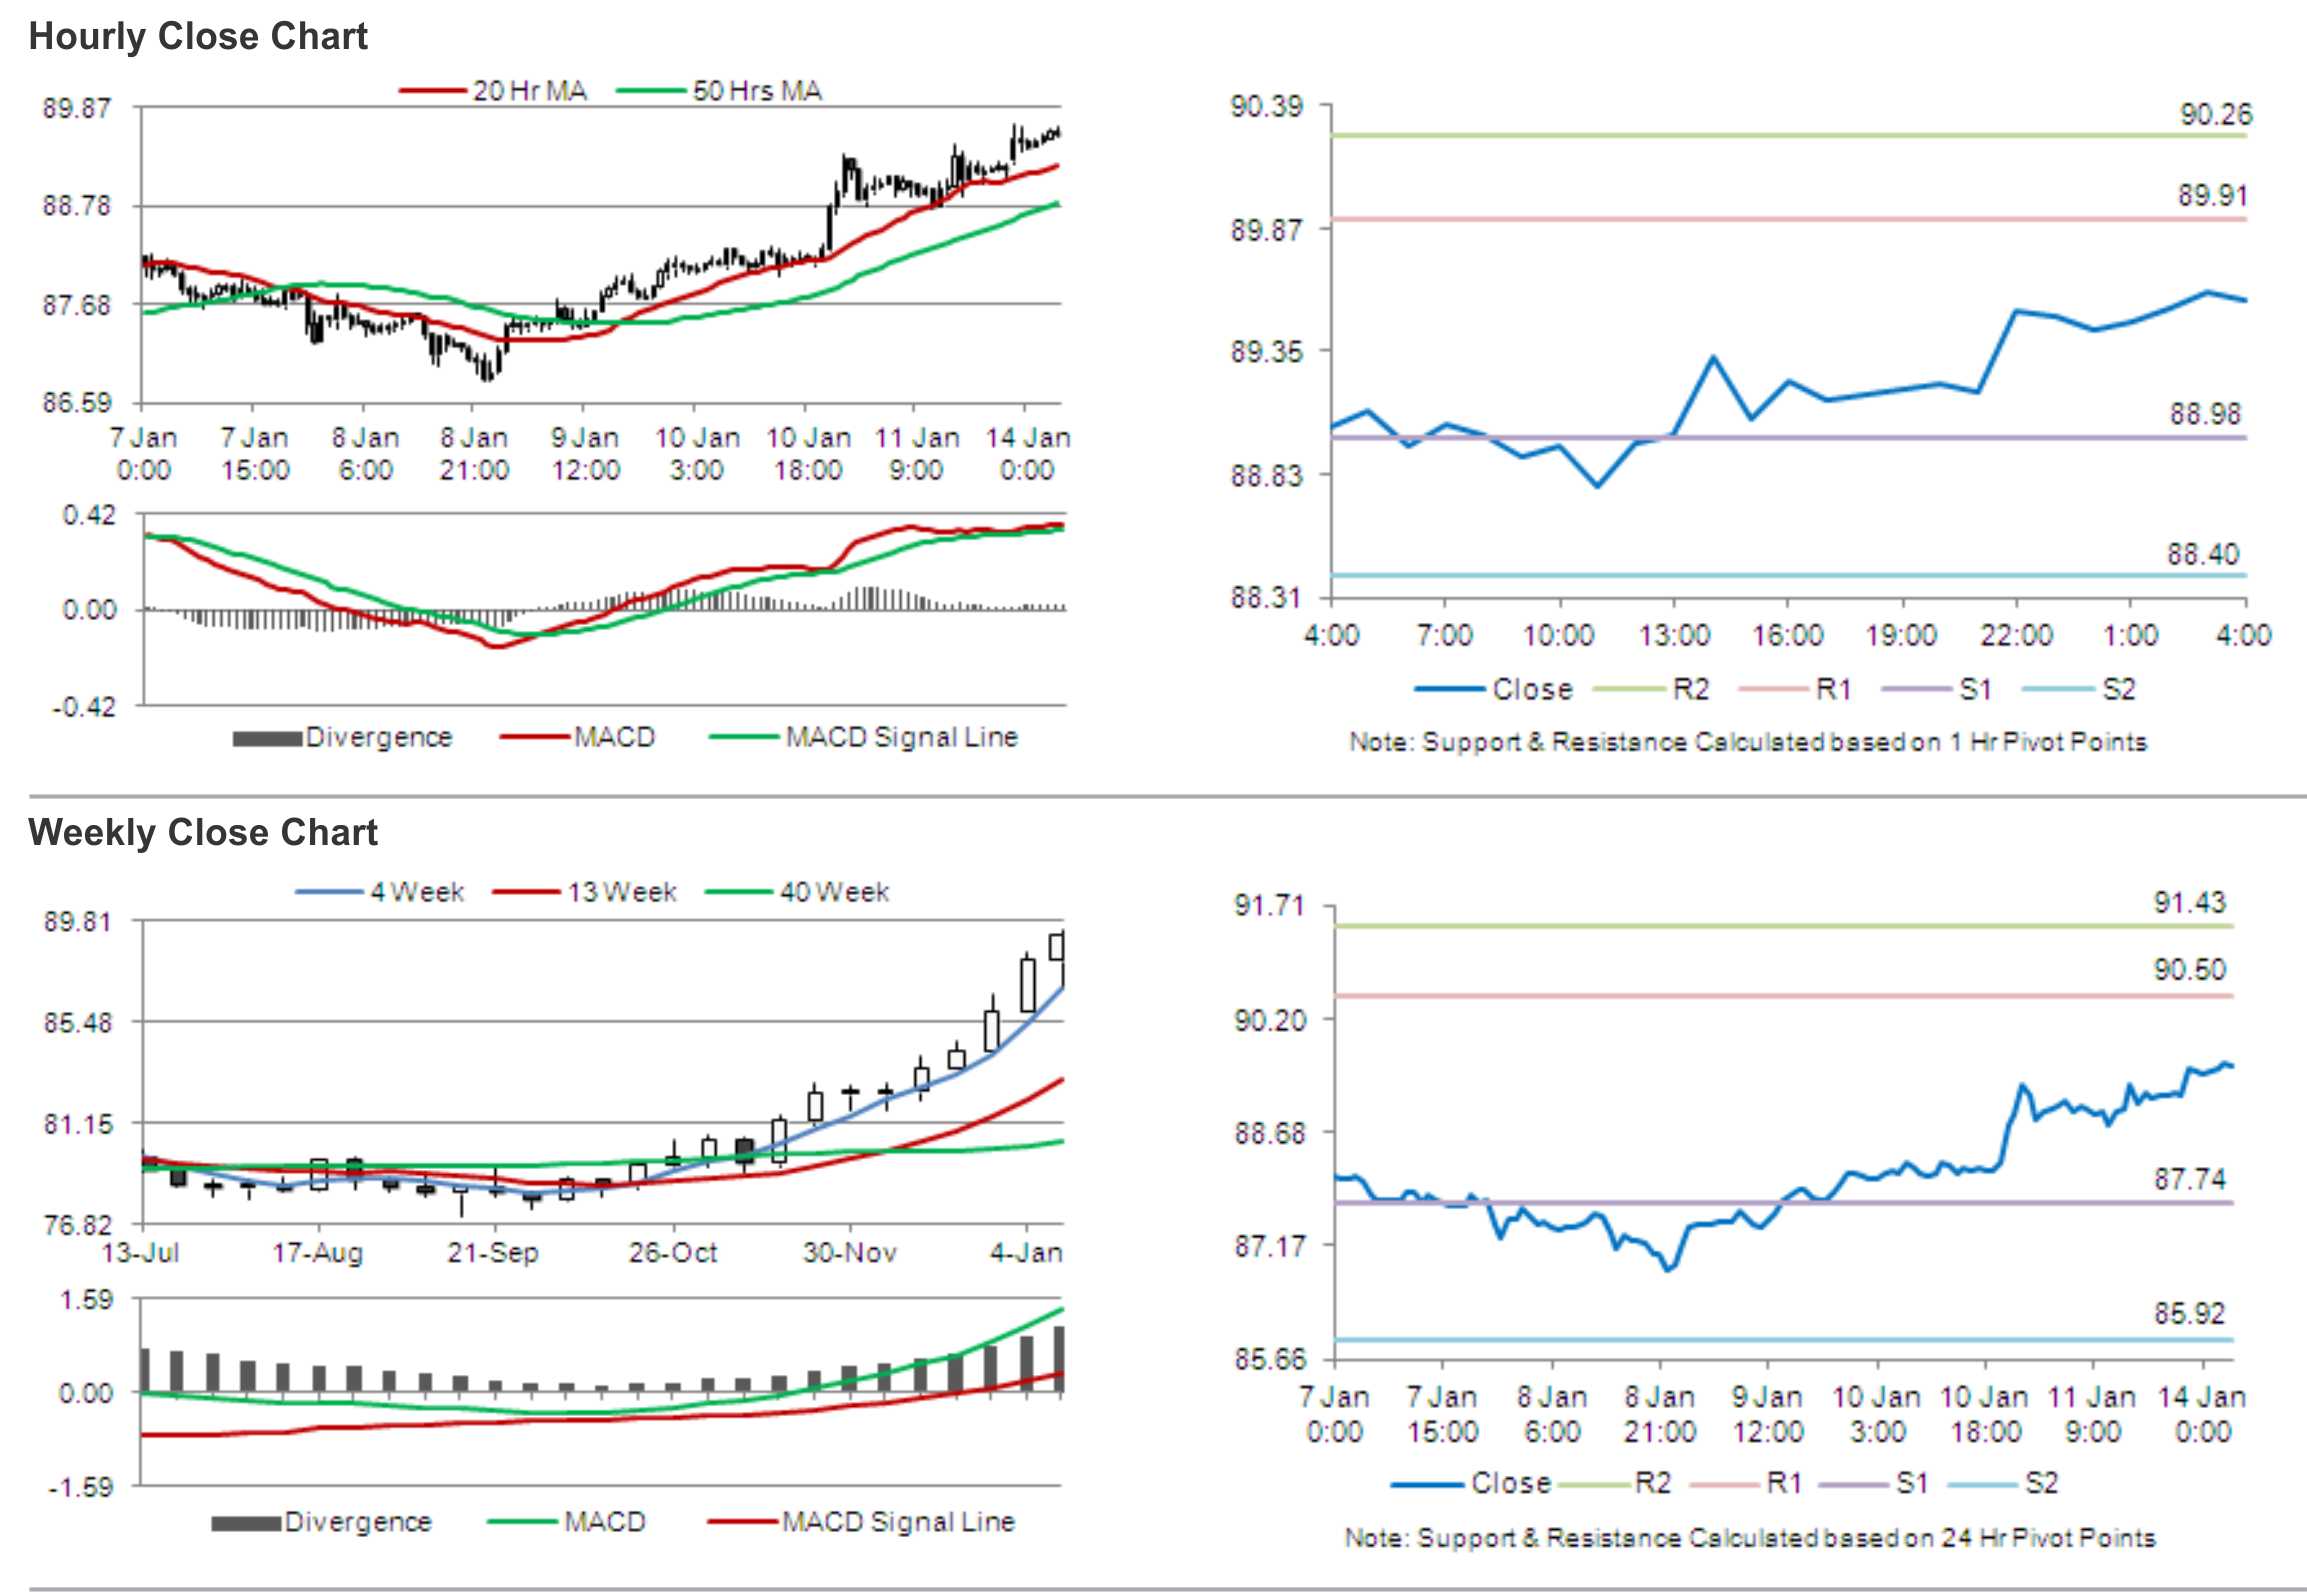Select R1 legend in 1 Hr pivot chart

(x=1795, y=689)
